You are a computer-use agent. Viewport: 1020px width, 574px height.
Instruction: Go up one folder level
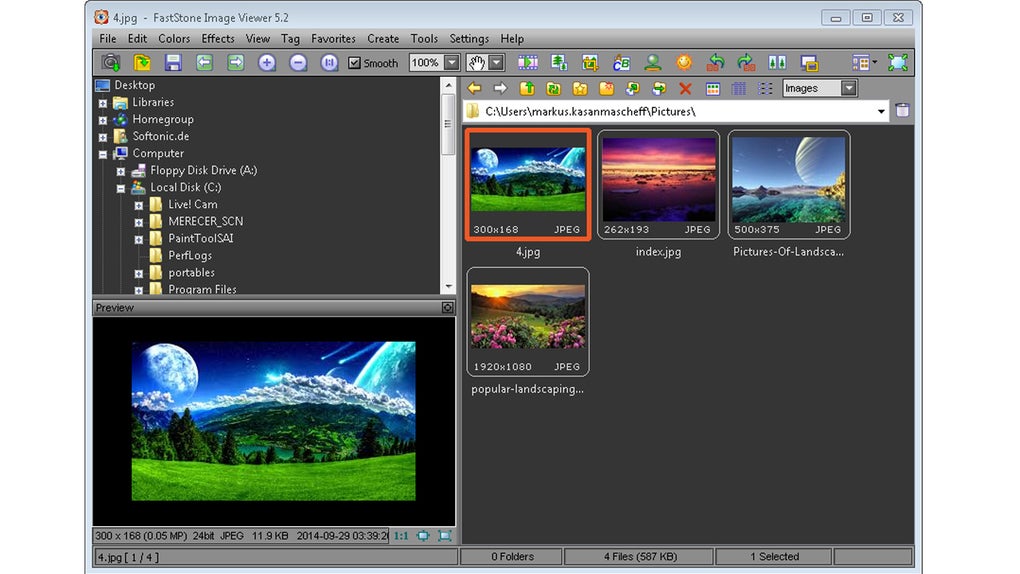click(x=527, y=88)
